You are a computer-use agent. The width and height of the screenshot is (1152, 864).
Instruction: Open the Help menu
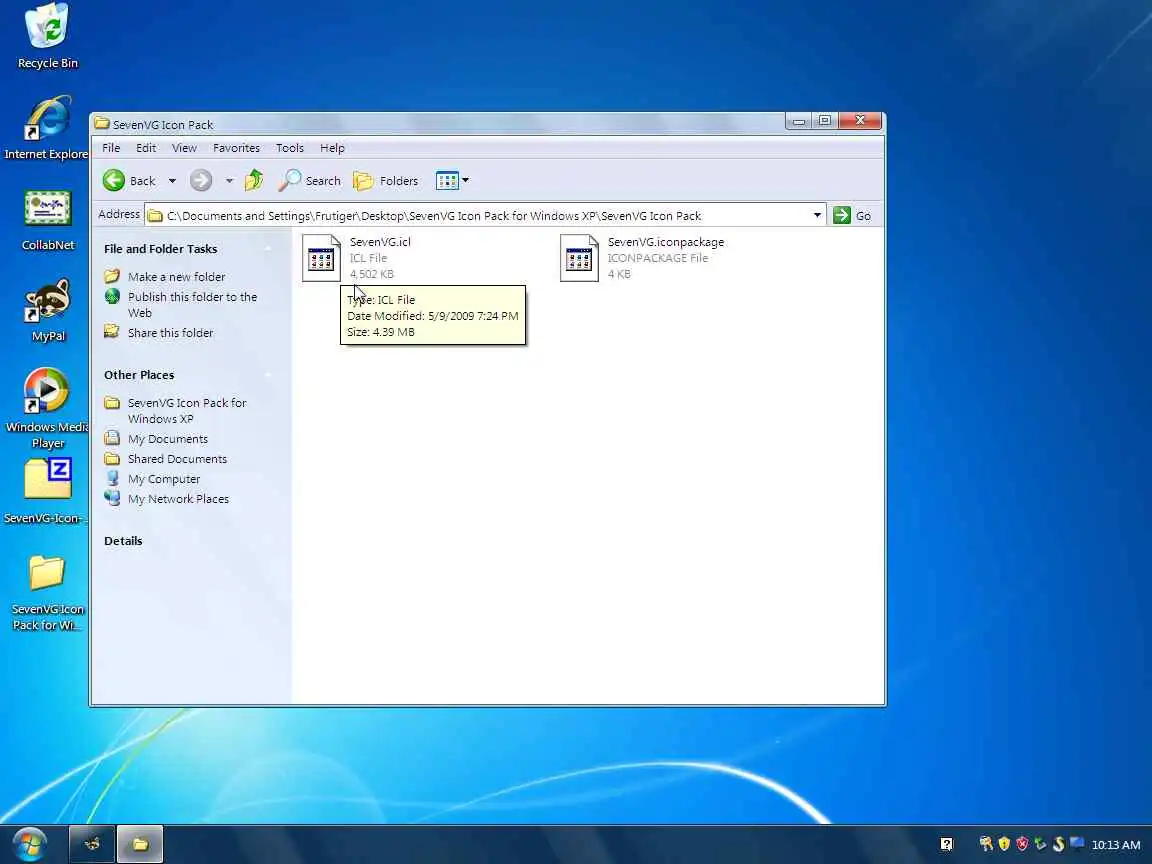332,148
